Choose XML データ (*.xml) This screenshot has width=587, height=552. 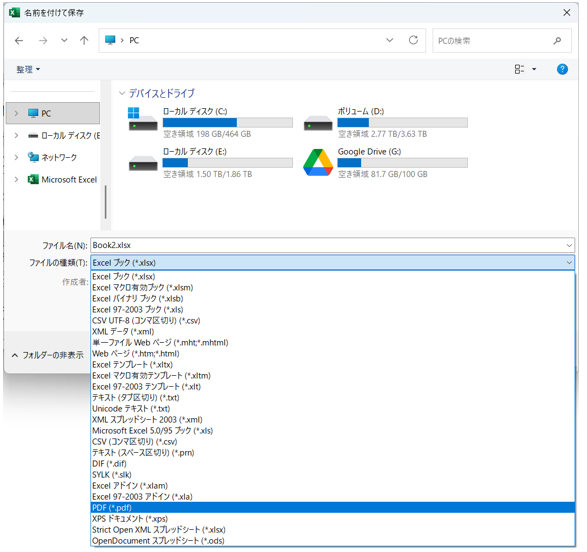click(x=333, y=332)
